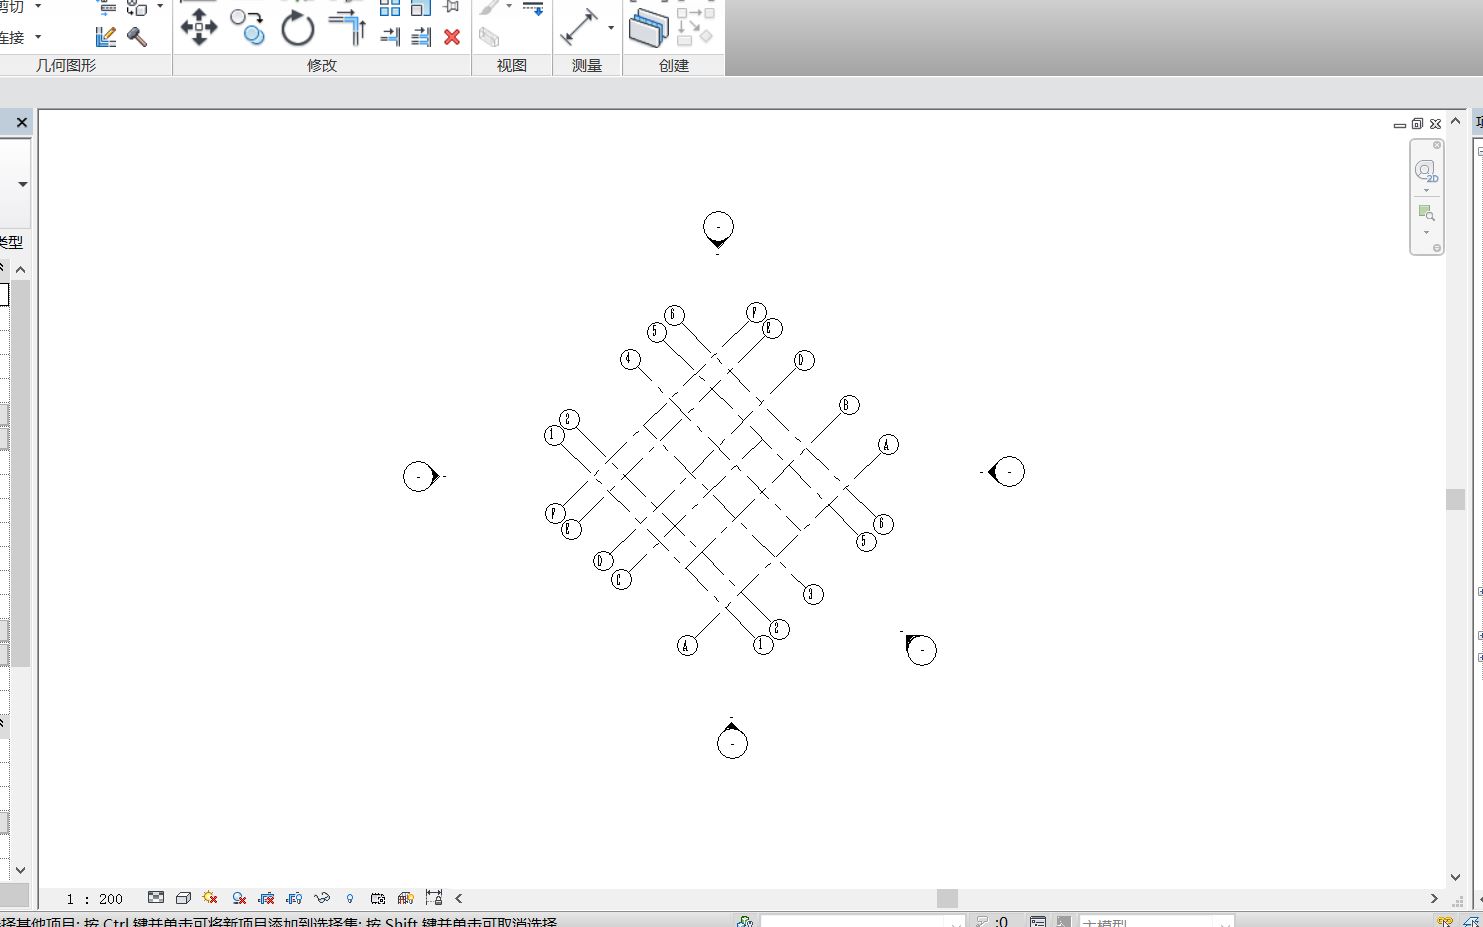The height and width of the screenshot is (927, 1483).
Task: Open the 修改 panel label
Action: click(x=322, y=65)
